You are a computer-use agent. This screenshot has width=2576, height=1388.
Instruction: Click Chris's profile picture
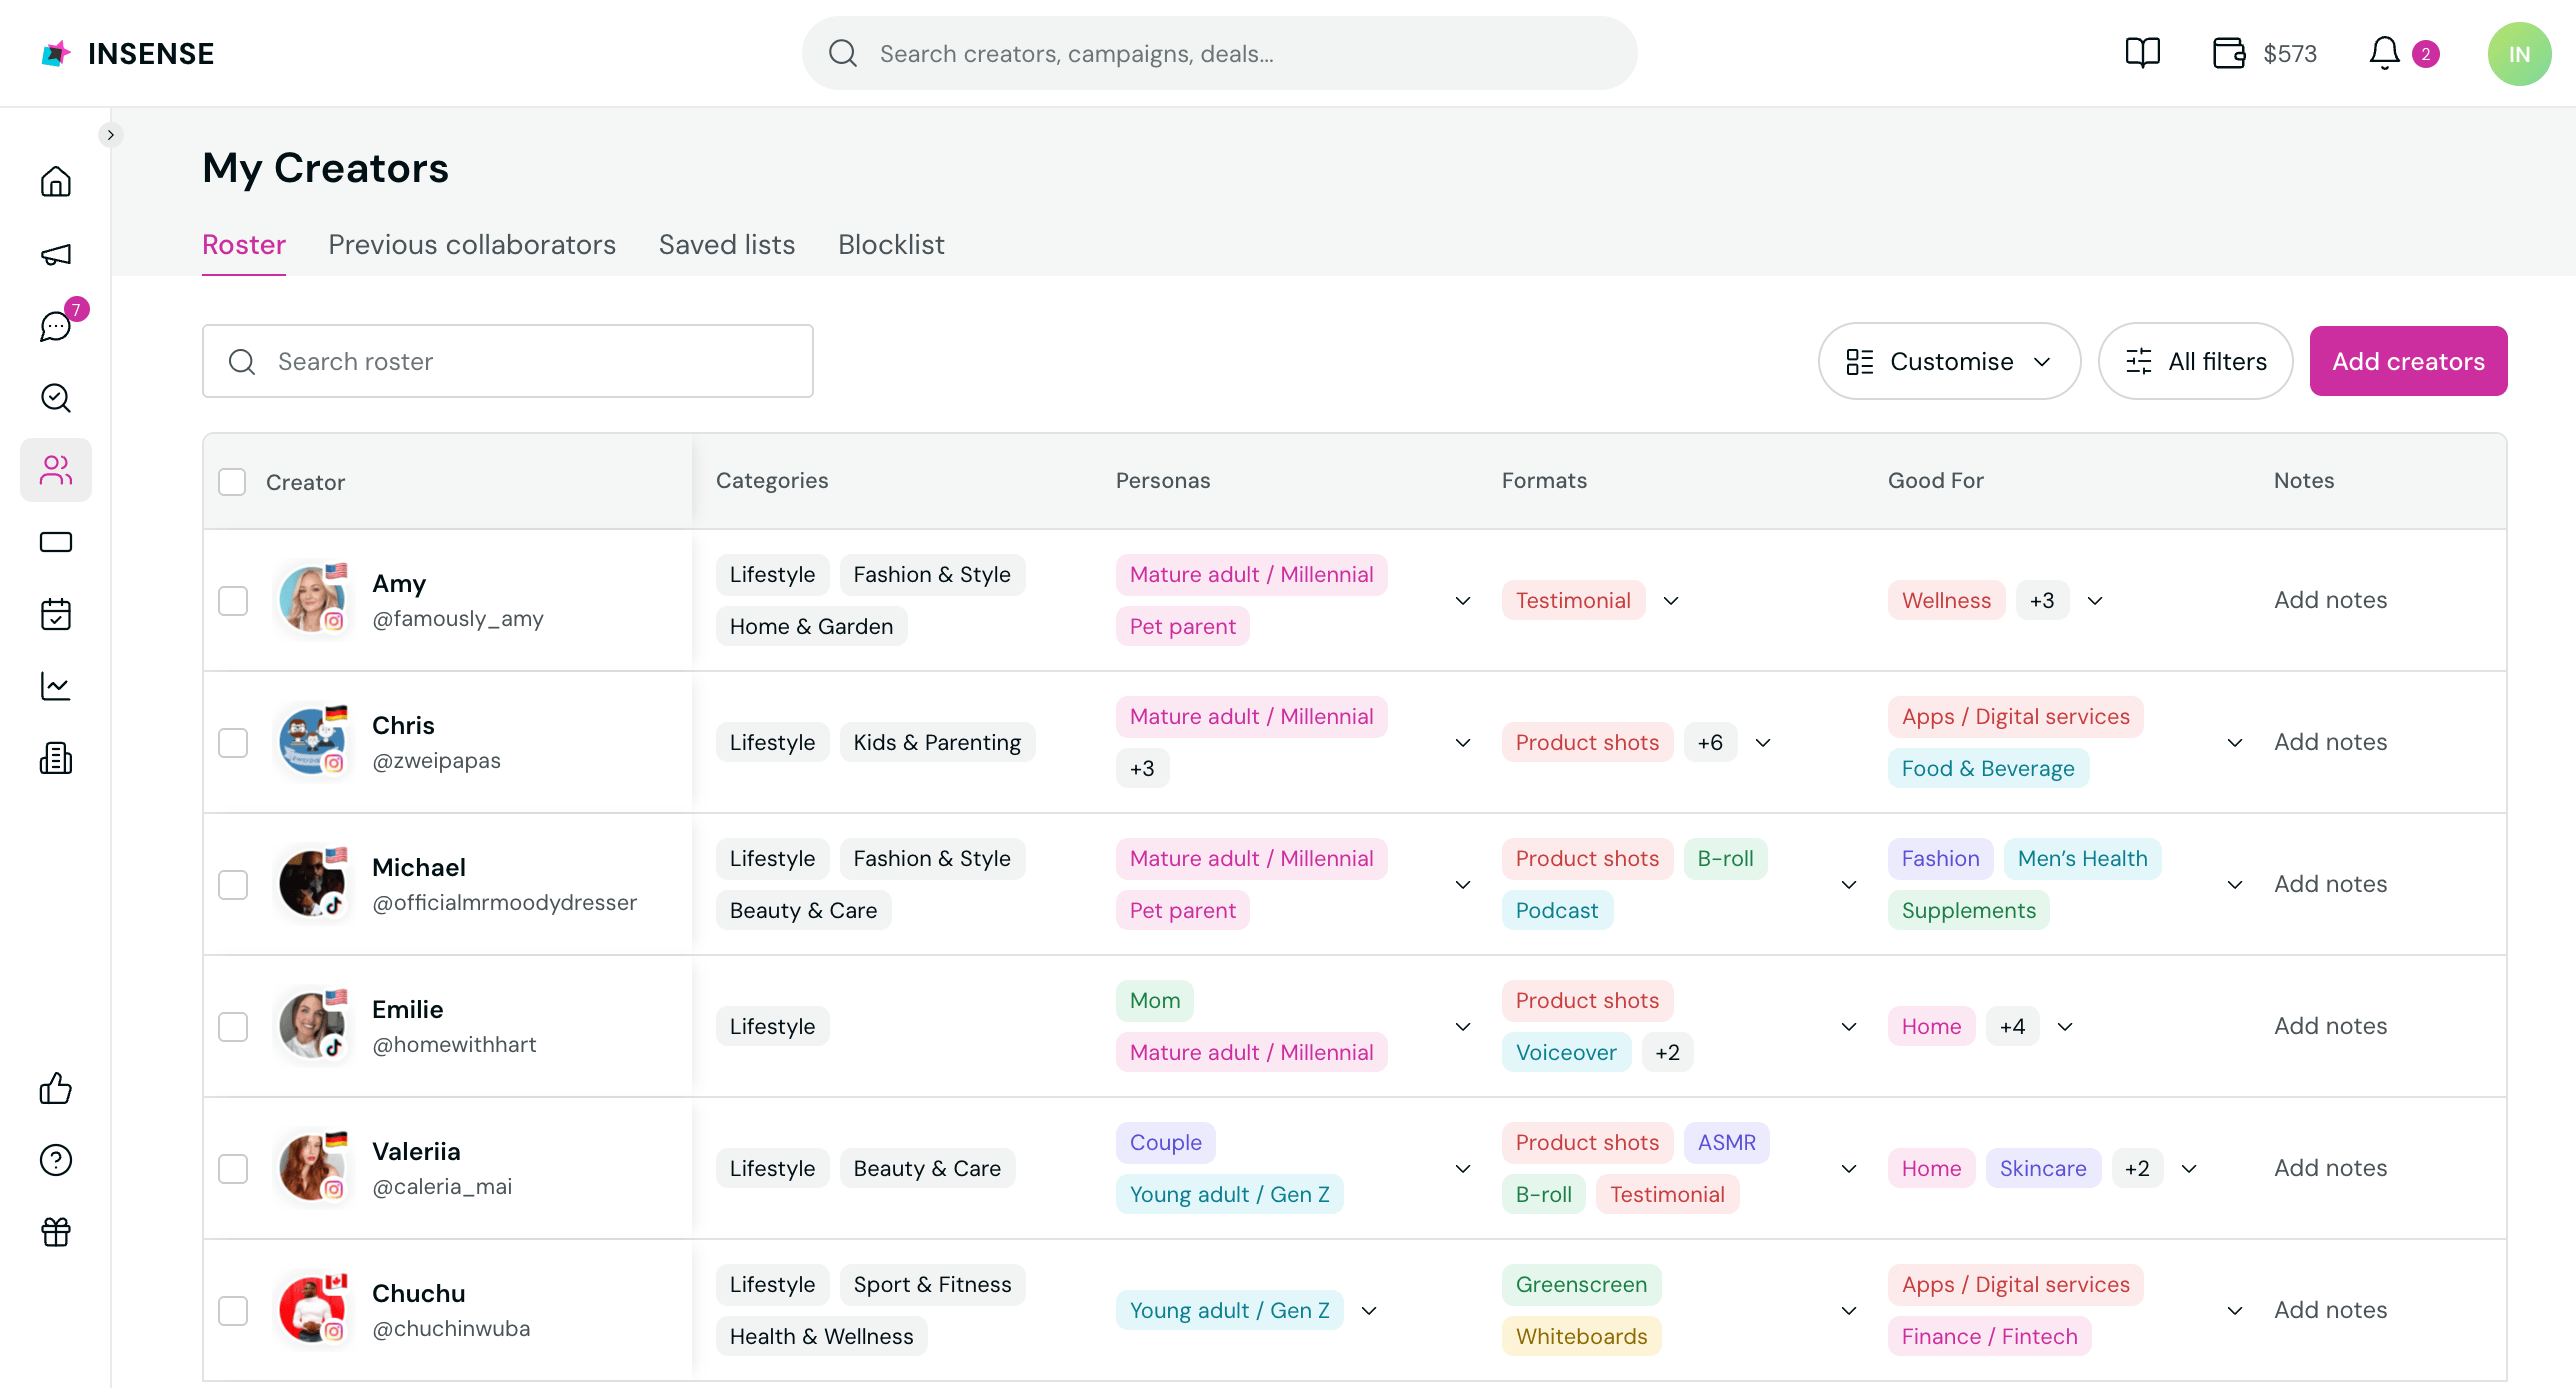(312, 742)
